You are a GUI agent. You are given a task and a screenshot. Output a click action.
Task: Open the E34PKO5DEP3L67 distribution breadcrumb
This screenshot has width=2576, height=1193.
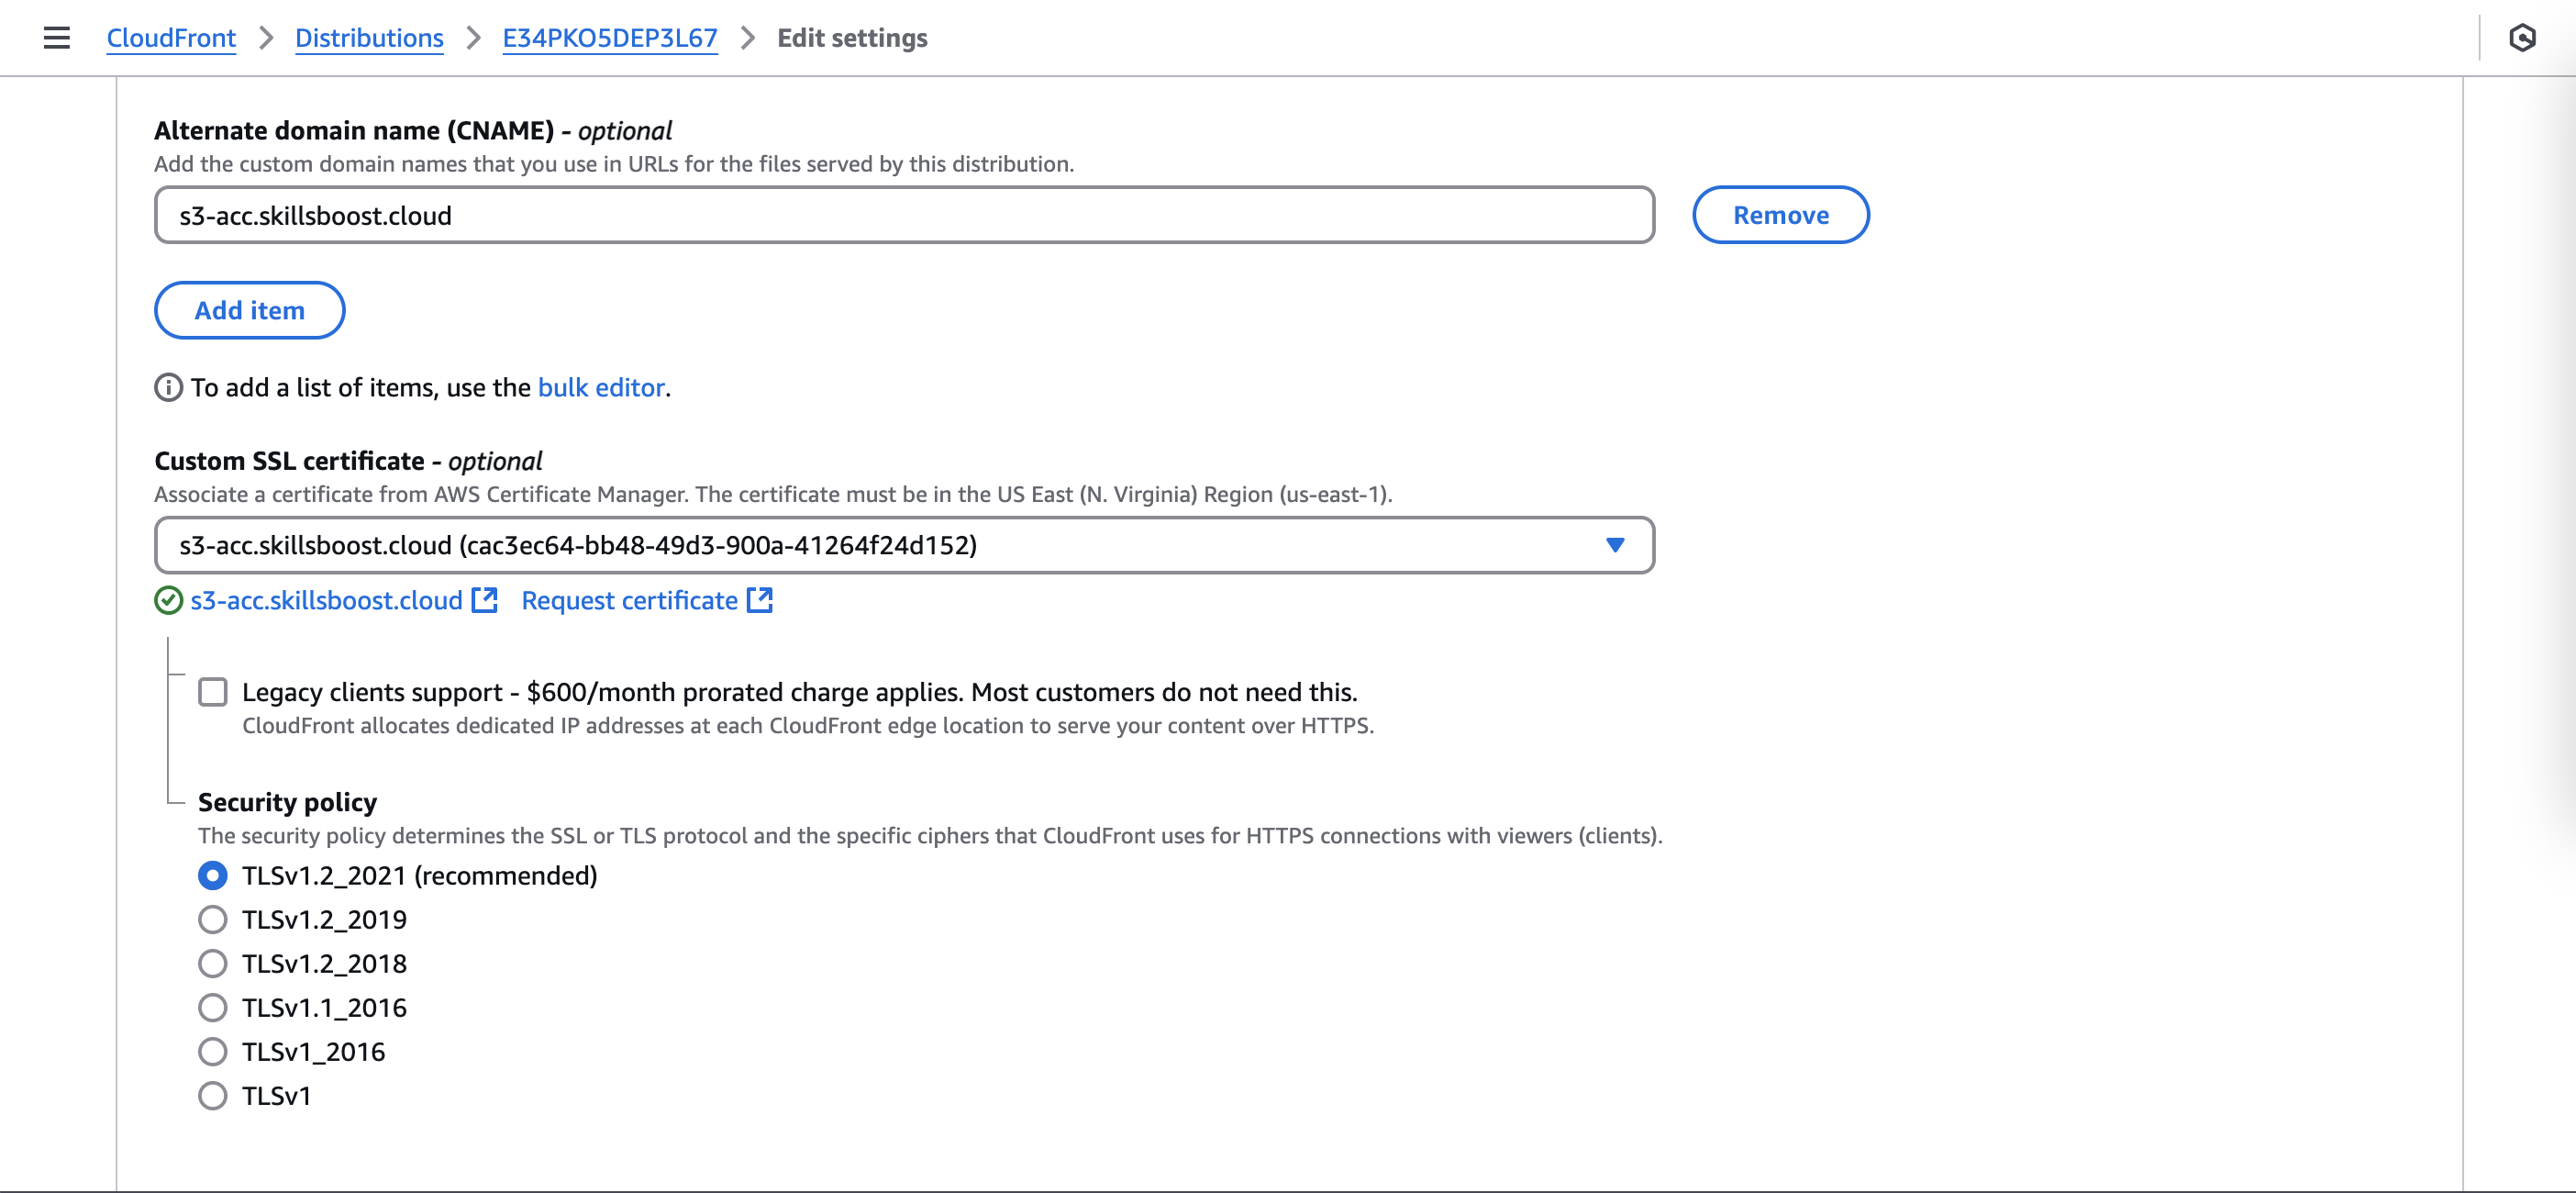609,38
